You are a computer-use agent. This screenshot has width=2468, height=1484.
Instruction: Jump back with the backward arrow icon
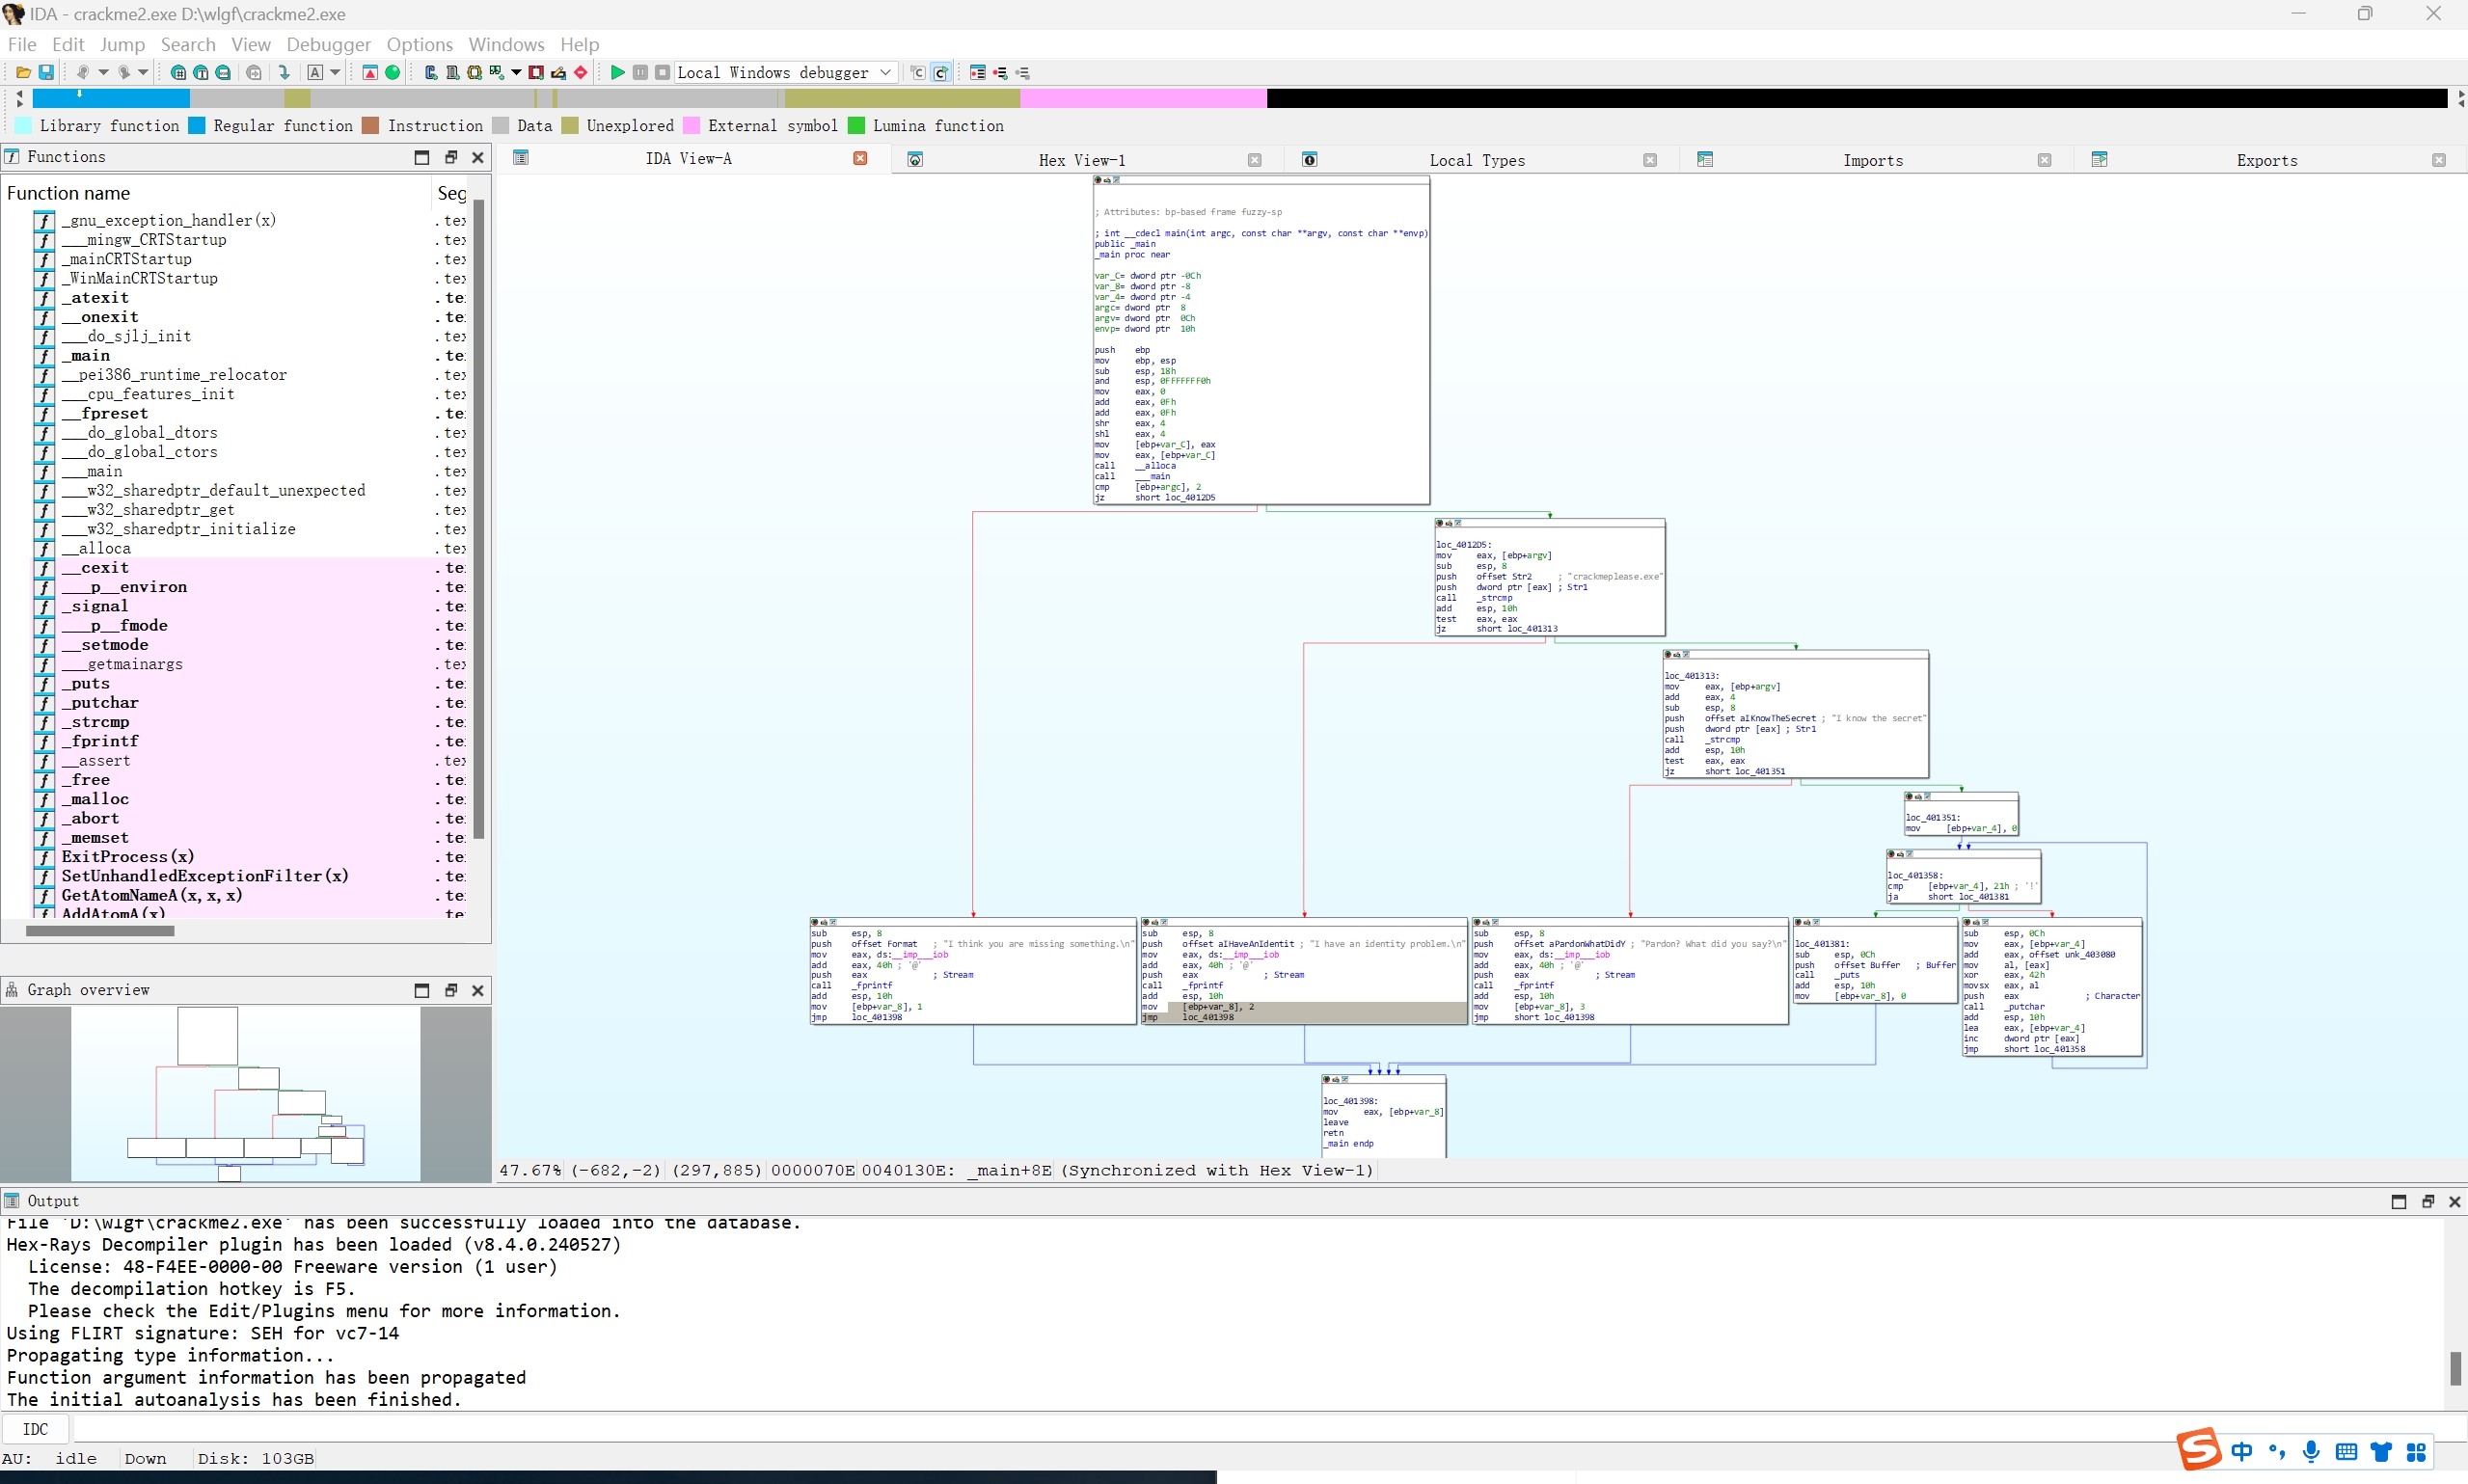click(83, 72)
